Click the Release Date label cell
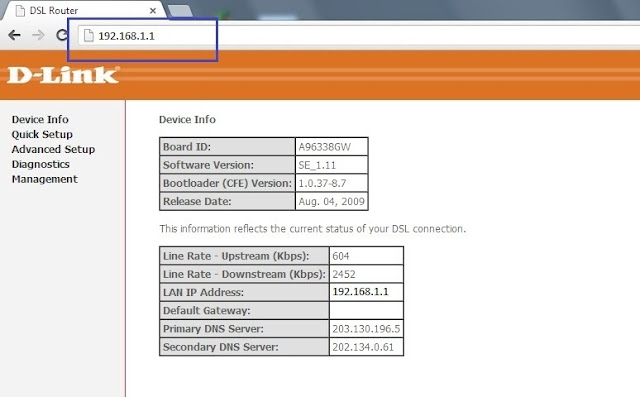The width and height of the screenshot is (640, 397). pos(227,202)
